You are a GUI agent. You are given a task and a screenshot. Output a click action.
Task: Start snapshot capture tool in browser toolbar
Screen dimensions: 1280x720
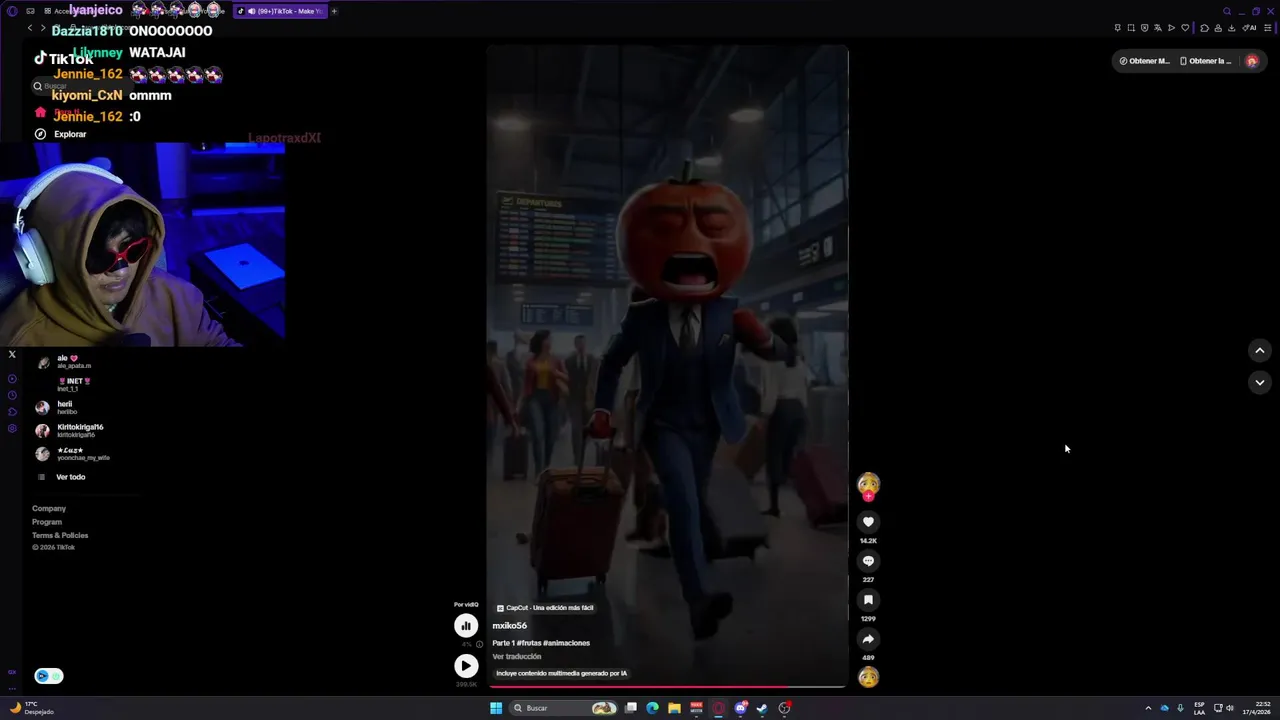tap(1131, 28)
